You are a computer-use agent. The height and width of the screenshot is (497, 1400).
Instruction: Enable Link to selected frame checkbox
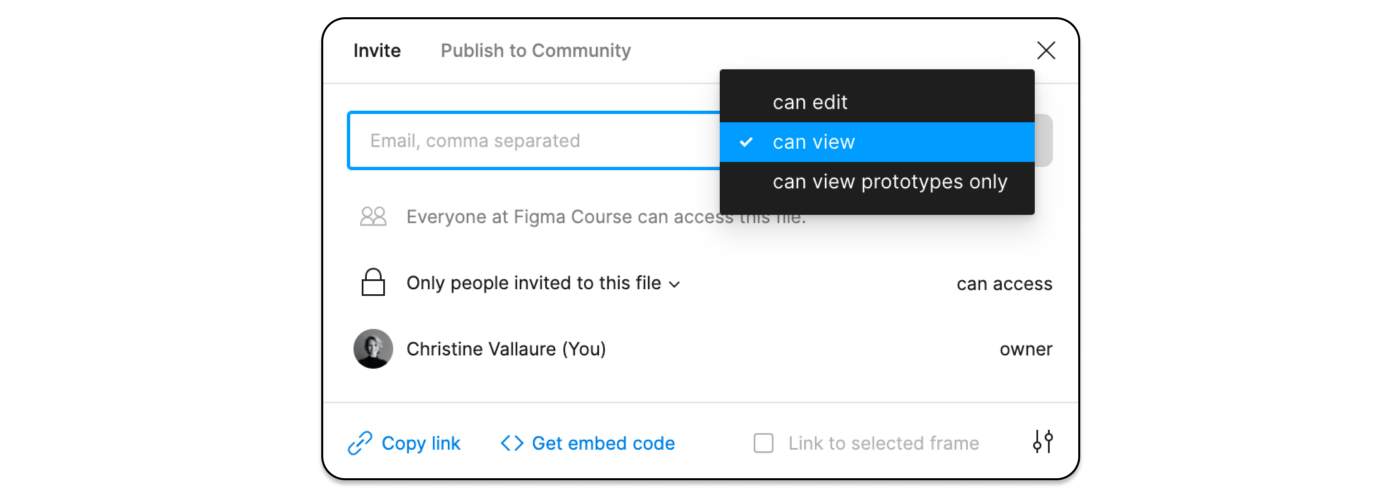point(763,443)
